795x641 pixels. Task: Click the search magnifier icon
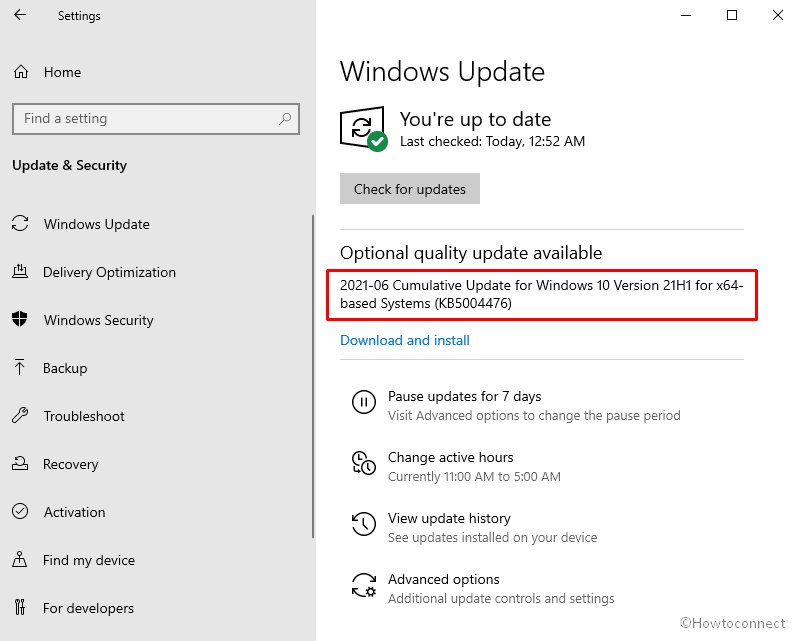pyautogui.click(x=285, y=118)
